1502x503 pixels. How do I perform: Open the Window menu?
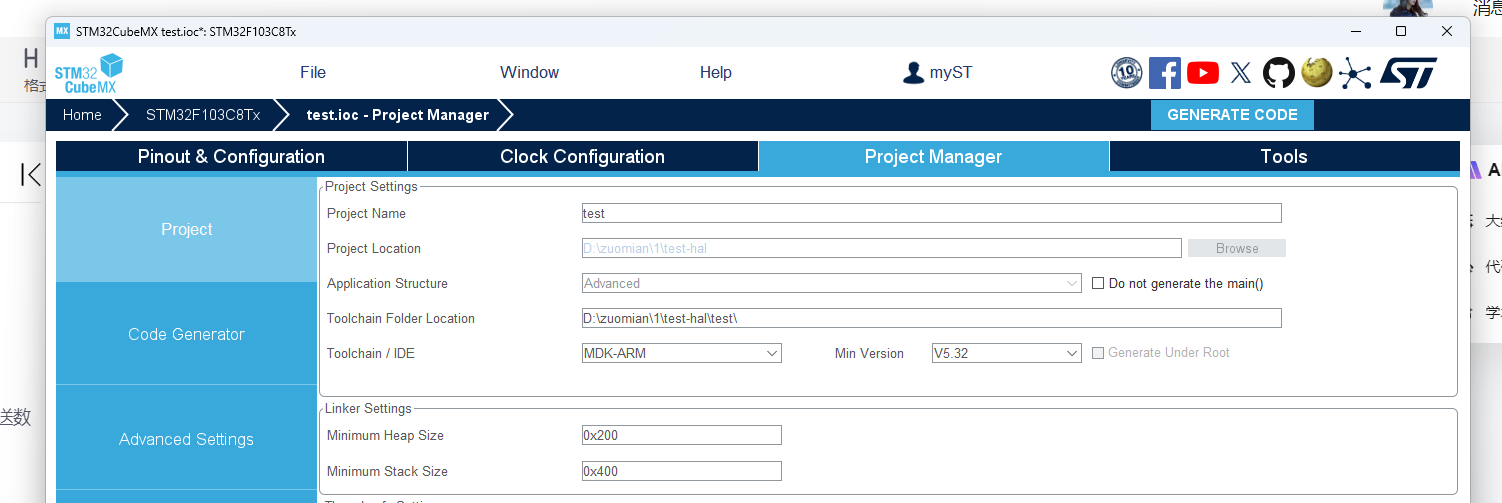coord(529,72)
